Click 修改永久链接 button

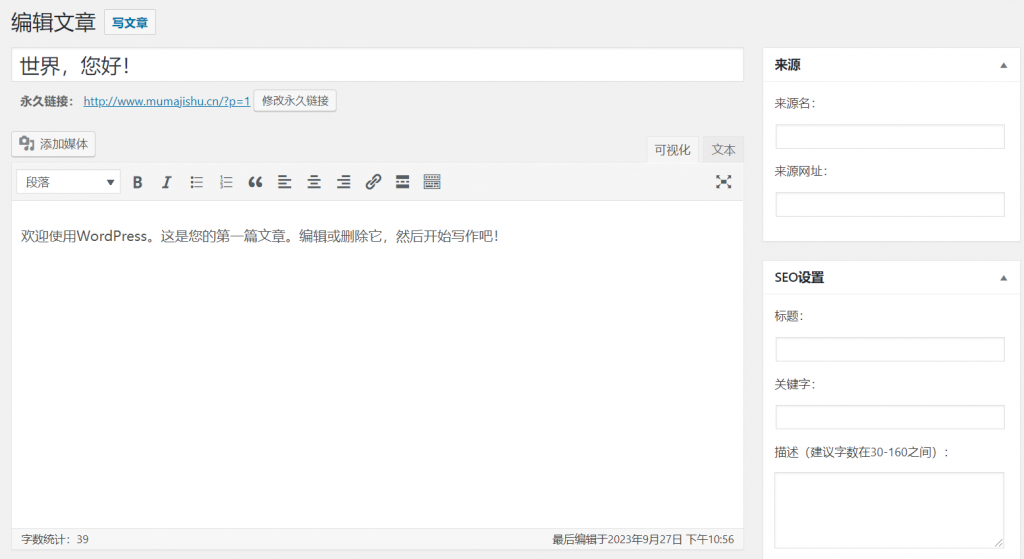pos(295,101)
